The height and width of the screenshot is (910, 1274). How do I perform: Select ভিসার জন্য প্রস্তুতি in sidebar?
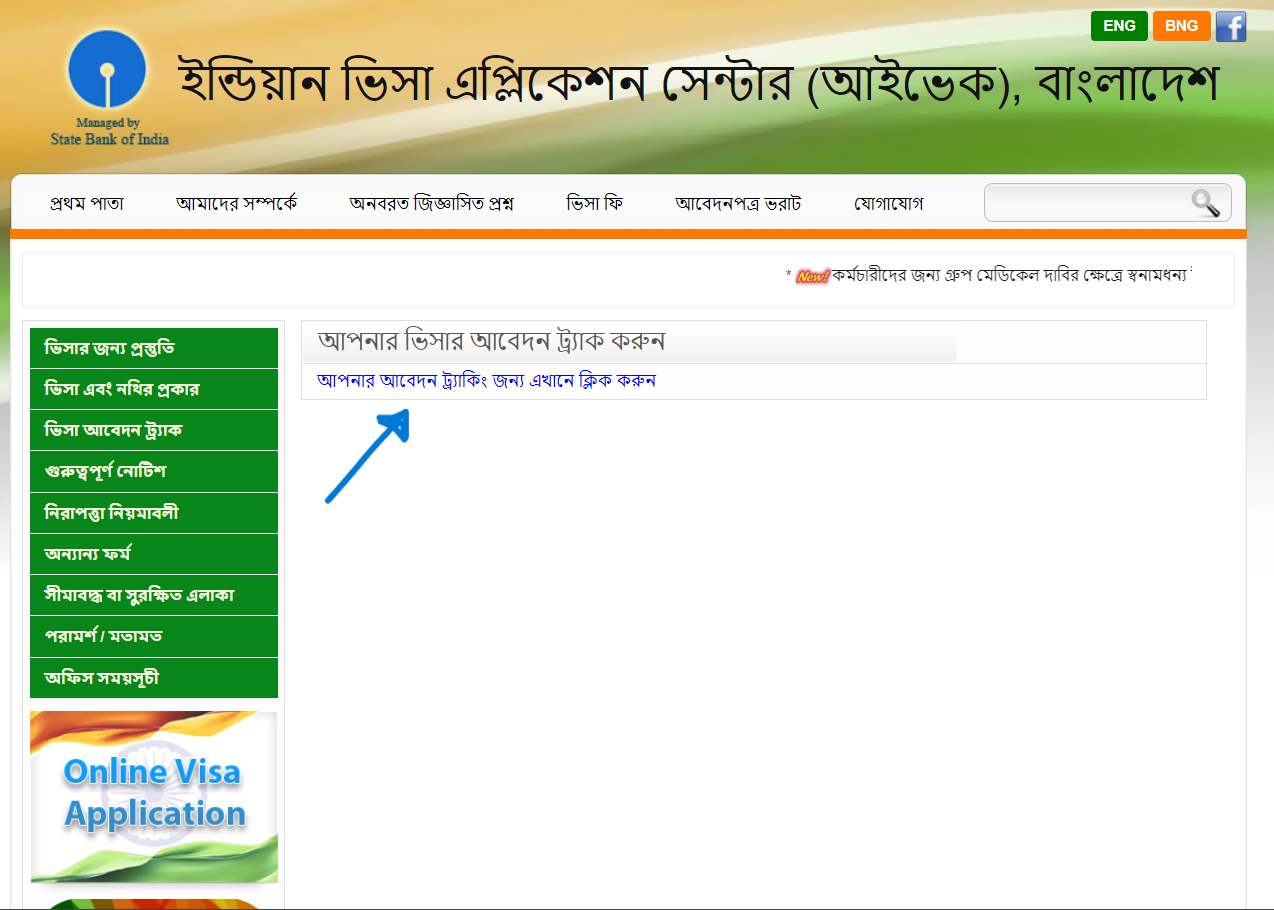[x=154, y=348]
